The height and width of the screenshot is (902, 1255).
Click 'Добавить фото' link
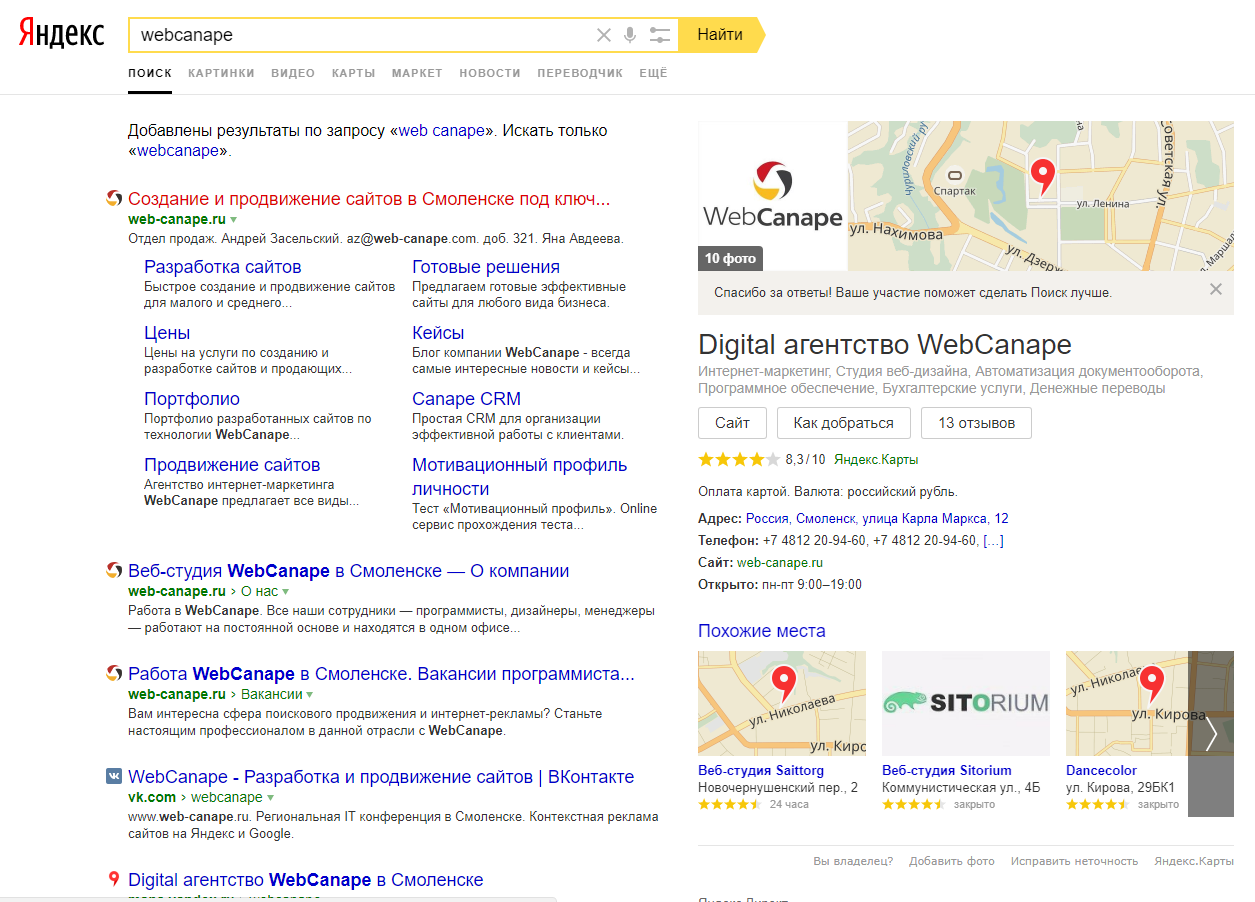coord(952,861)
